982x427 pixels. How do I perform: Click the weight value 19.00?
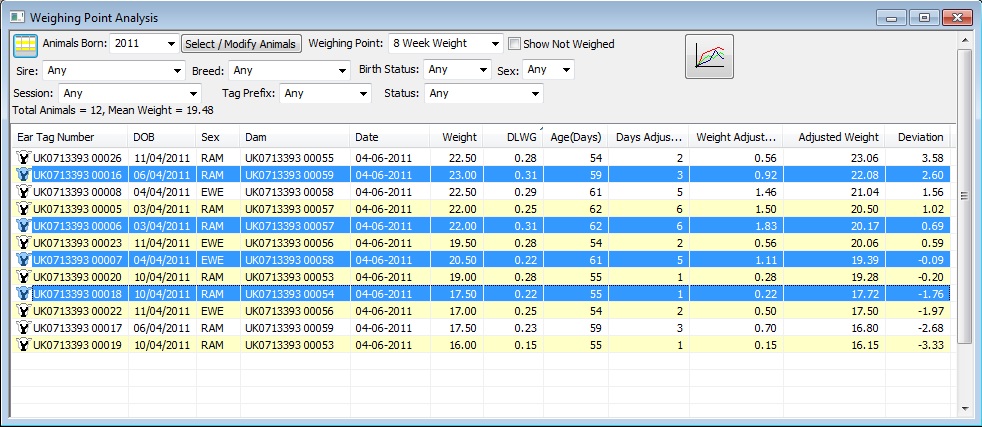click(x=462, y=276)
